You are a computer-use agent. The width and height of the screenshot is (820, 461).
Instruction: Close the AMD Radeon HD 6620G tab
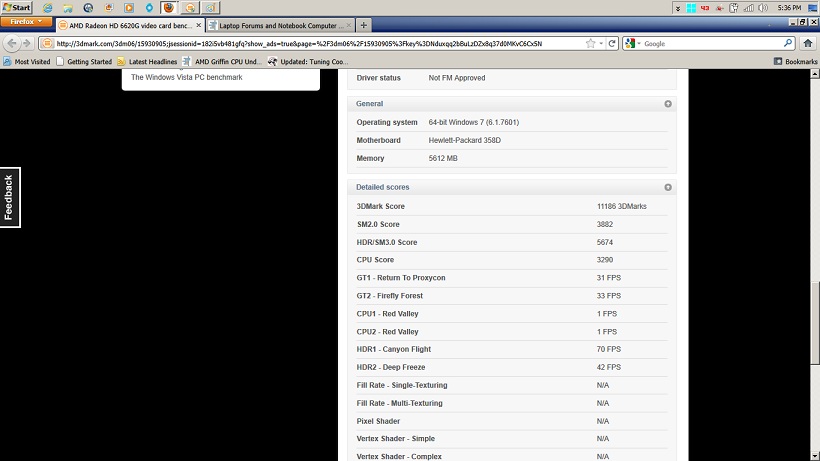tap(199, 25)
